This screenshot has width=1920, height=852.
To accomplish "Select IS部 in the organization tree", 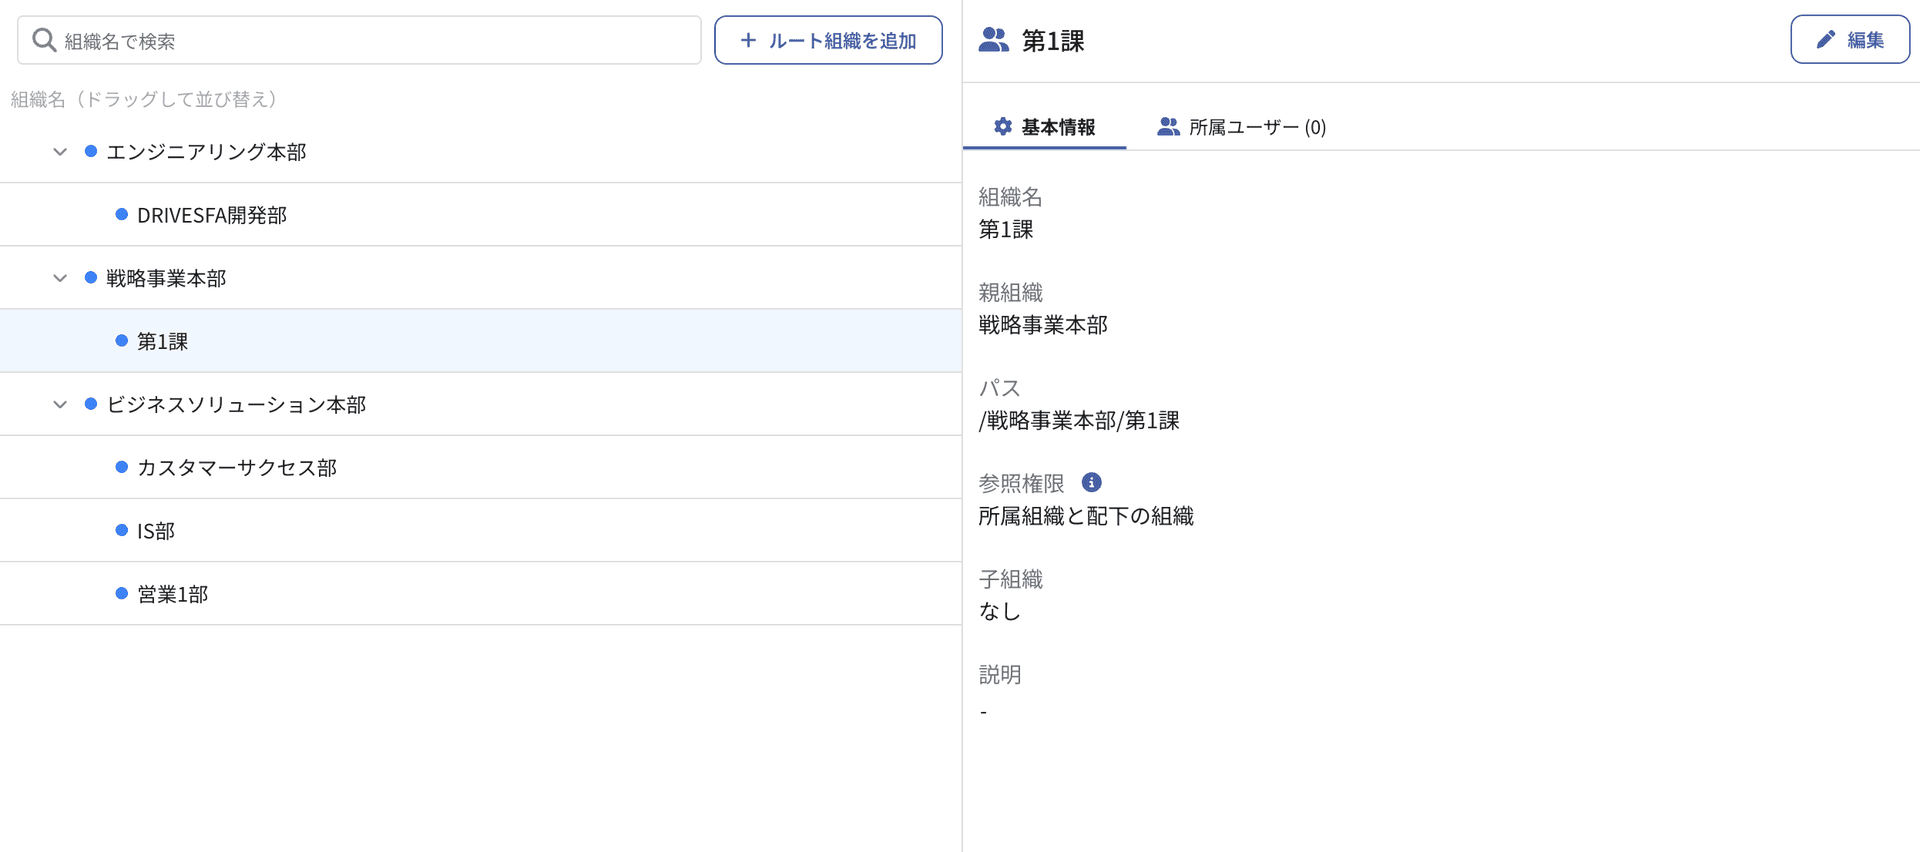I will (x=156, y=531).
